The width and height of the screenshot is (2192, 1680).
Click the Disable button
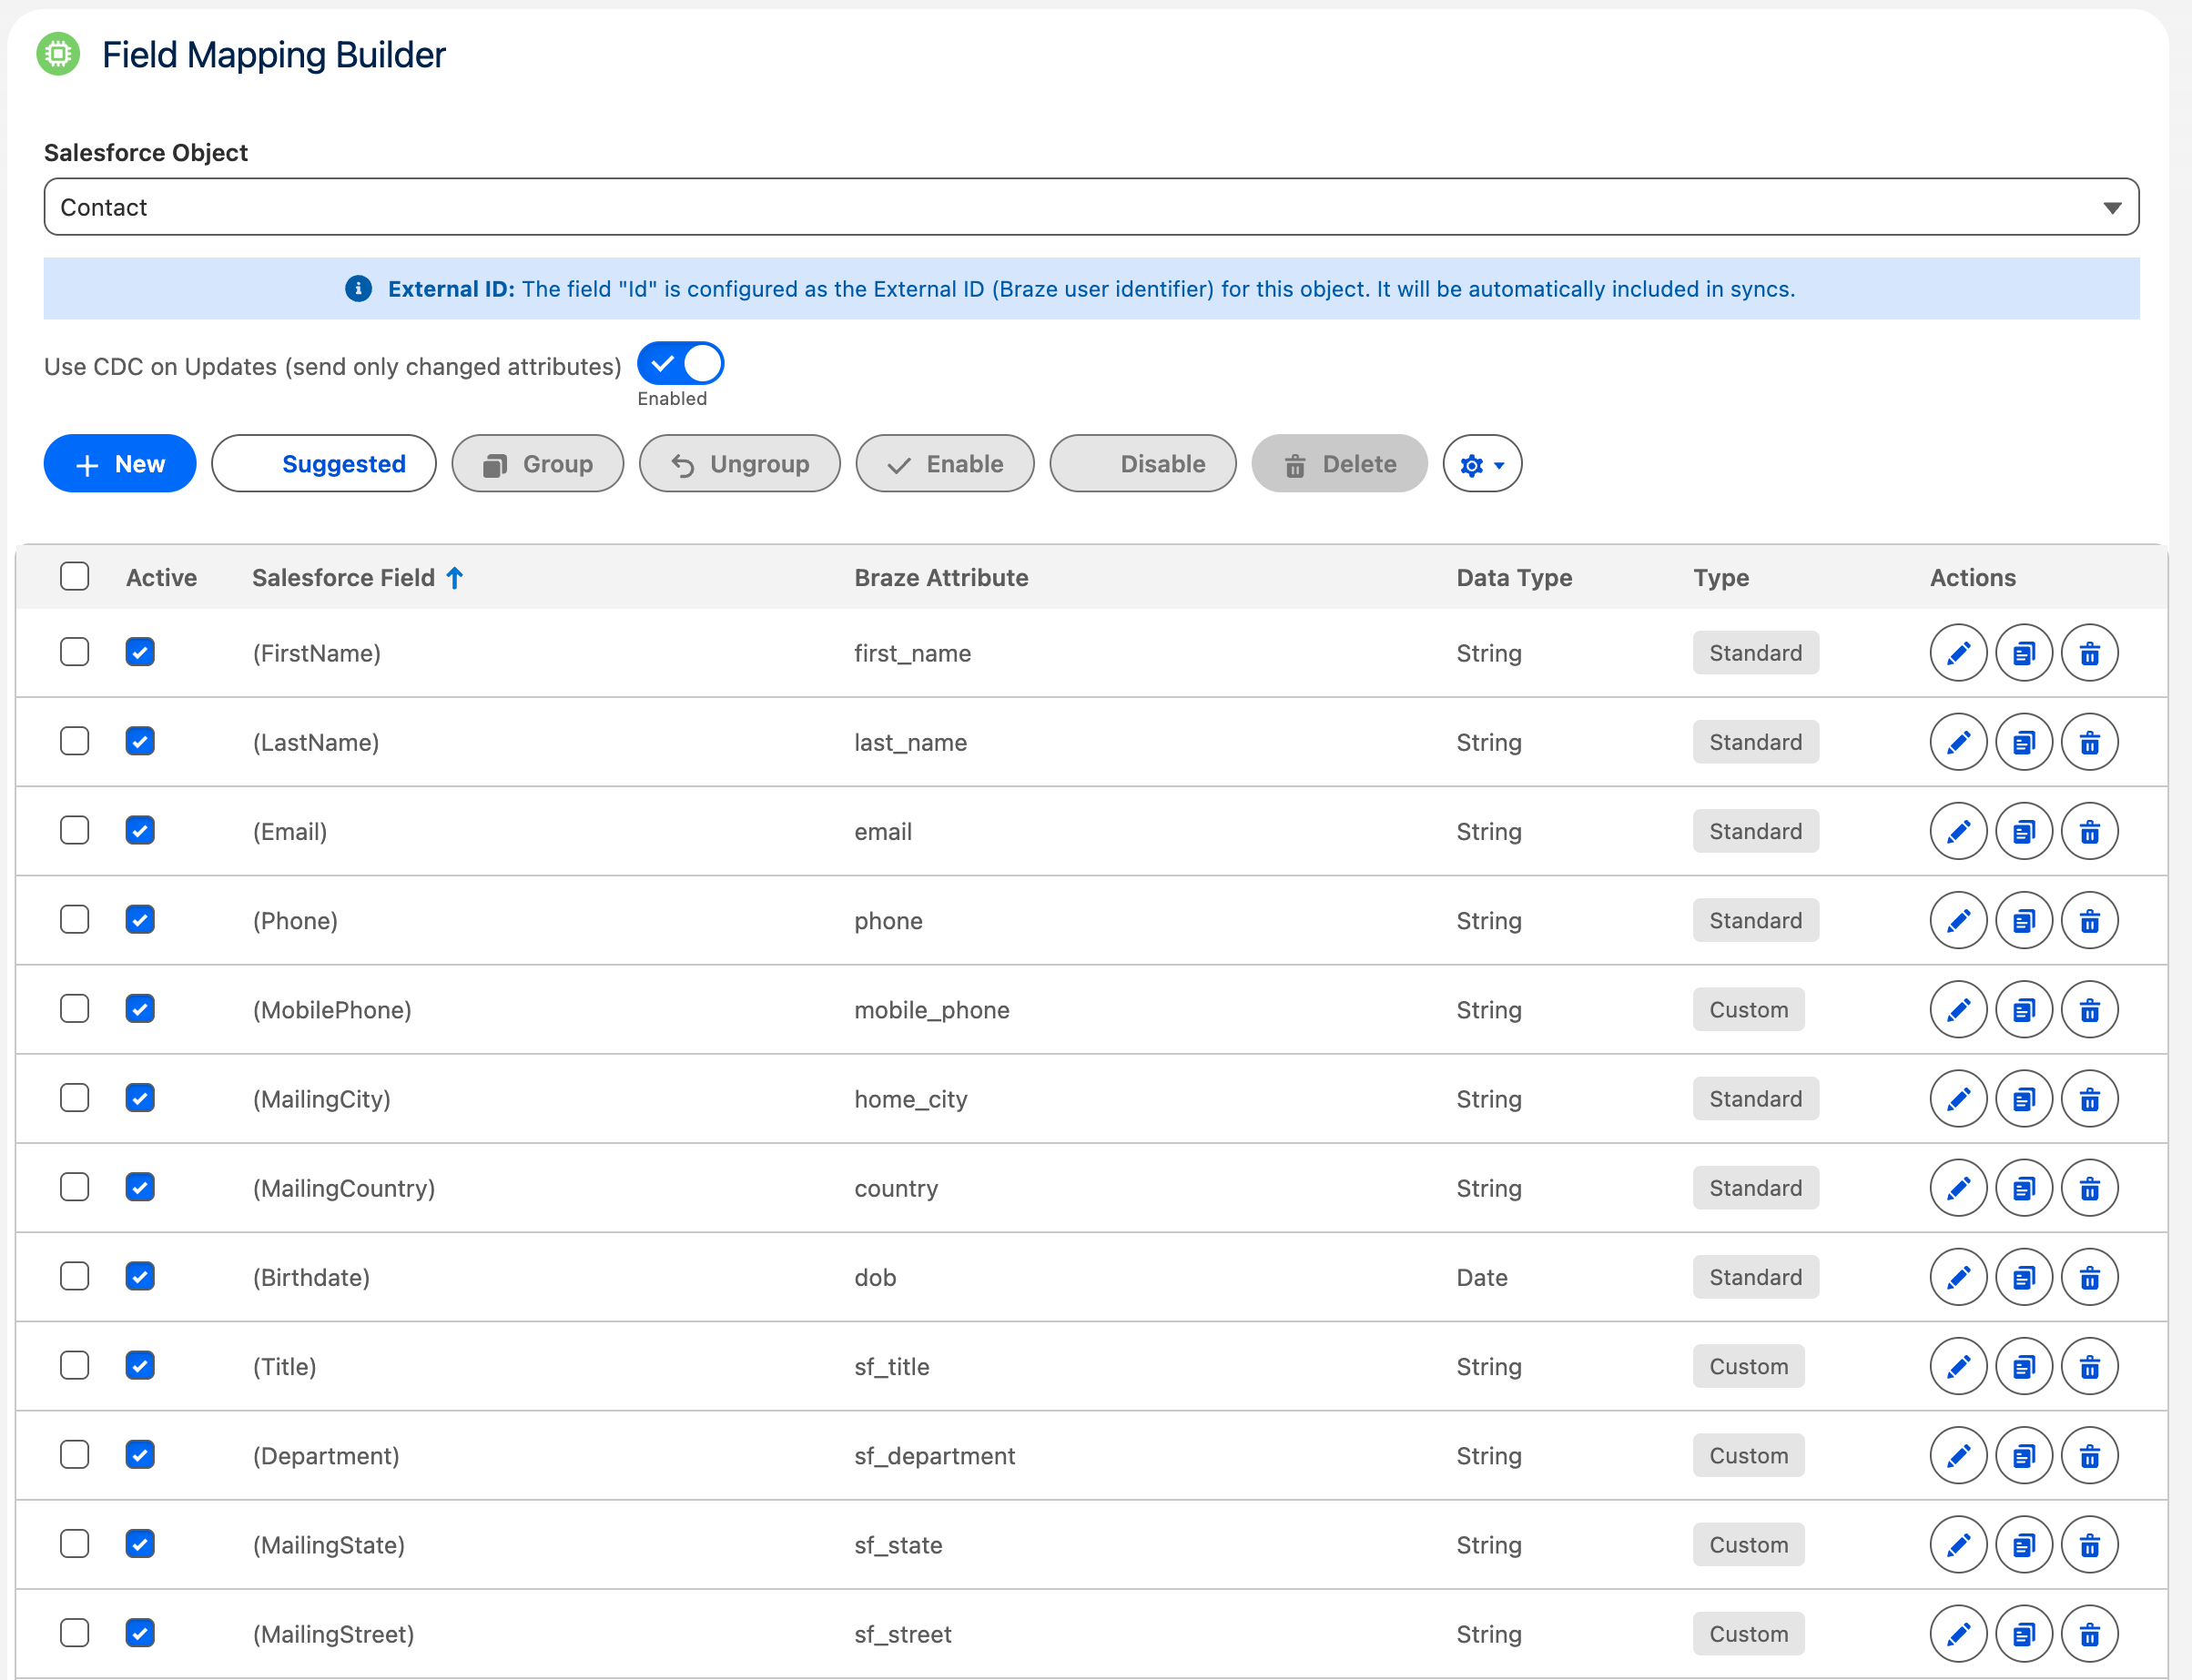tap(1142, 463)
